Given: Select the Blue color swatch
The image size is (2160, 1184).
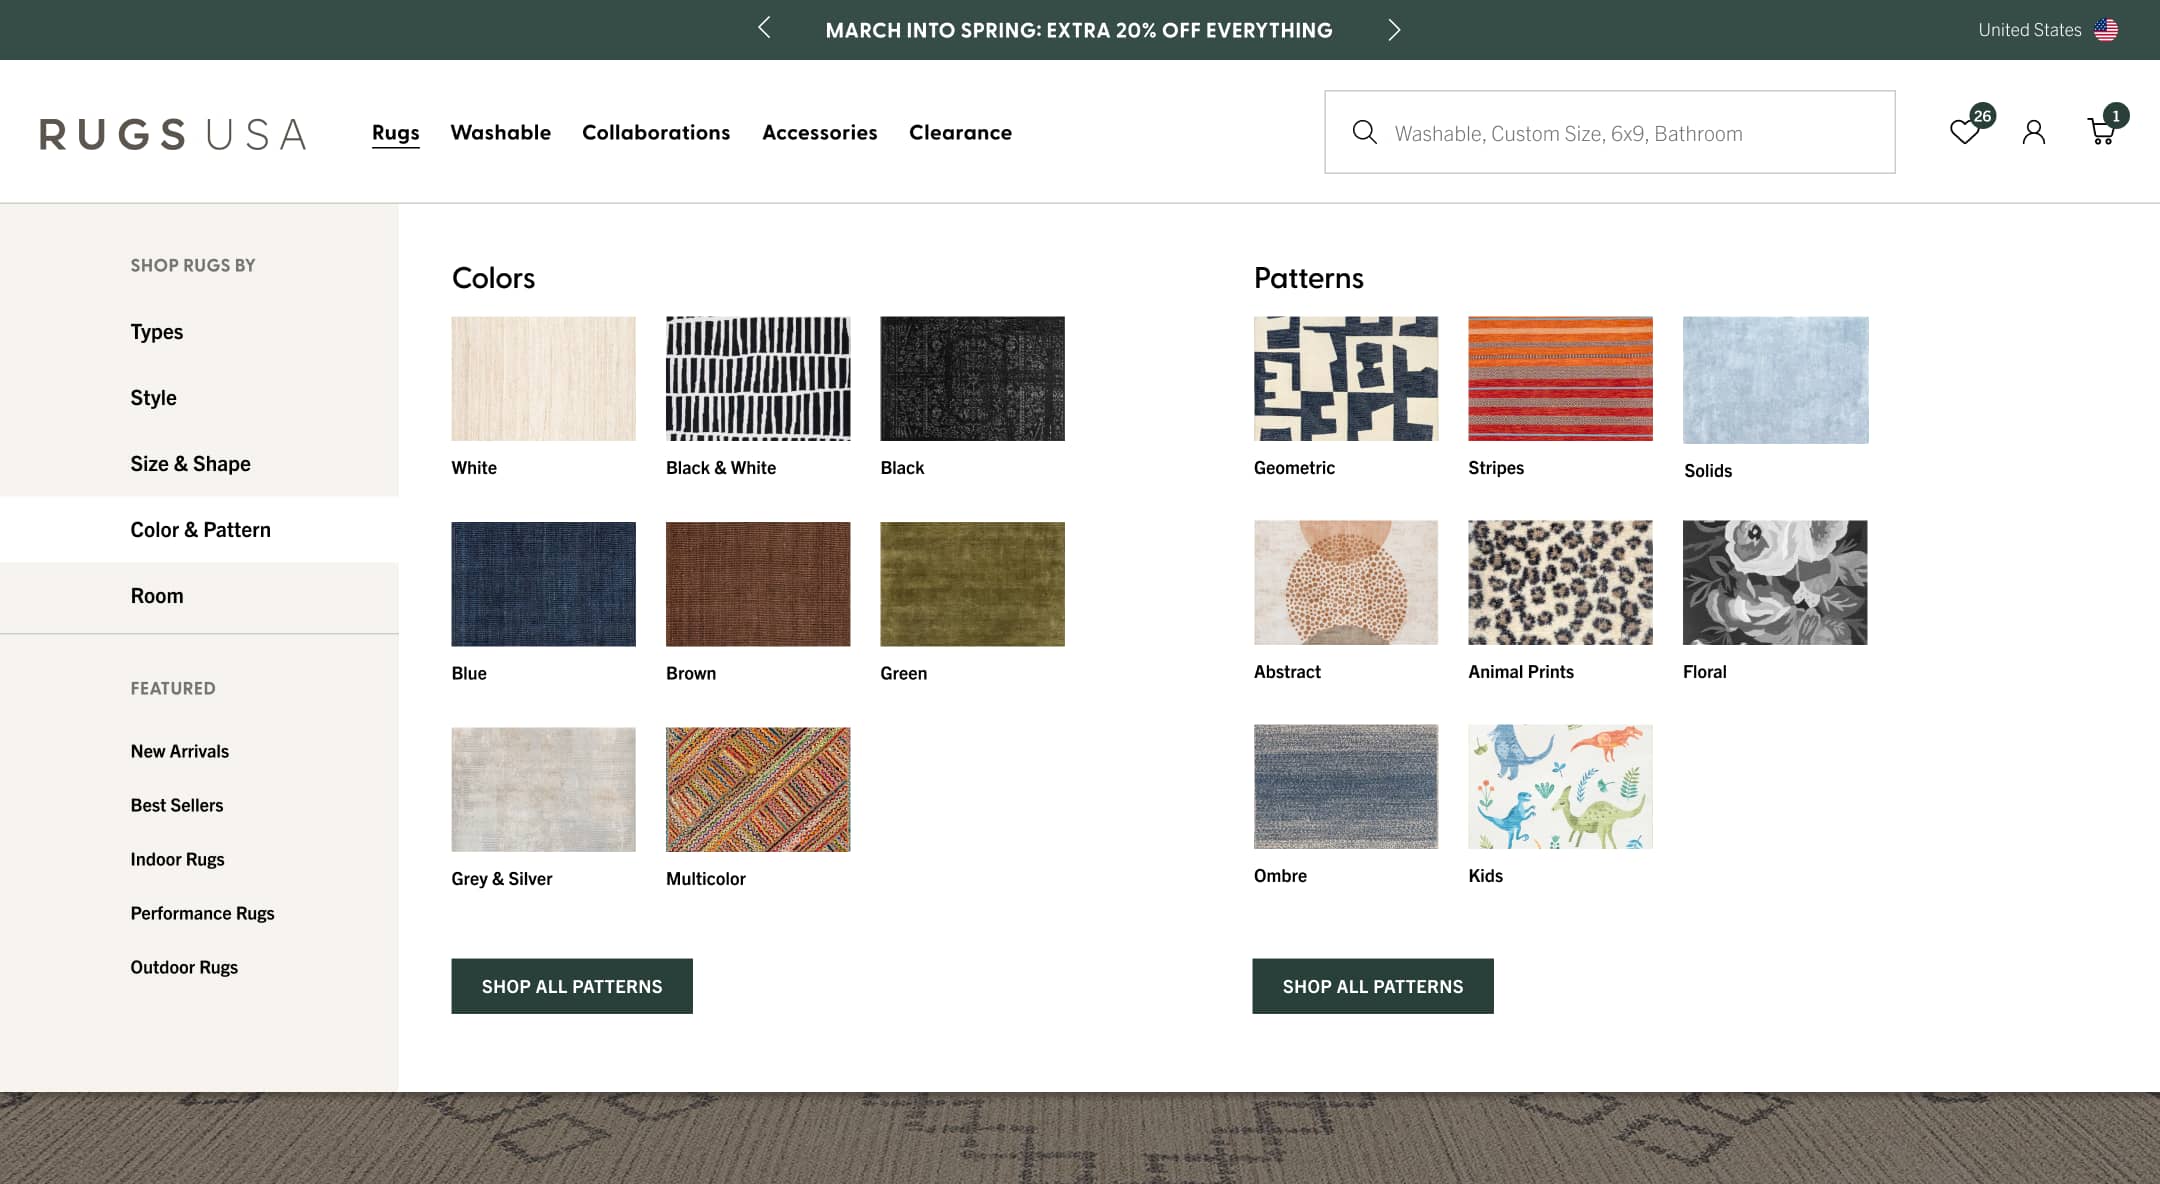Looking at the screenshot, I should tap(543, 583).
